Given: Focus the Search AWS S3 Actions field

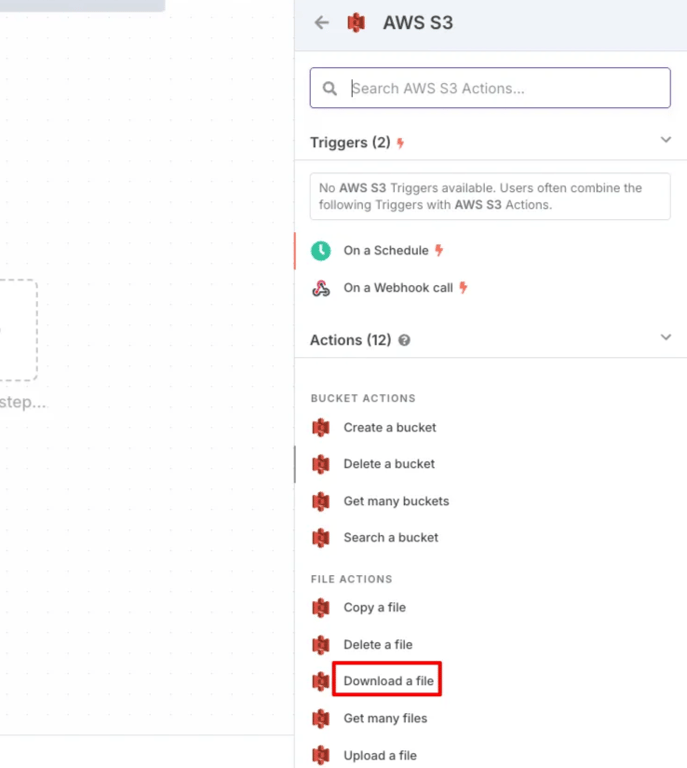Looking at the screenshot, I should (x=490, y=88).
